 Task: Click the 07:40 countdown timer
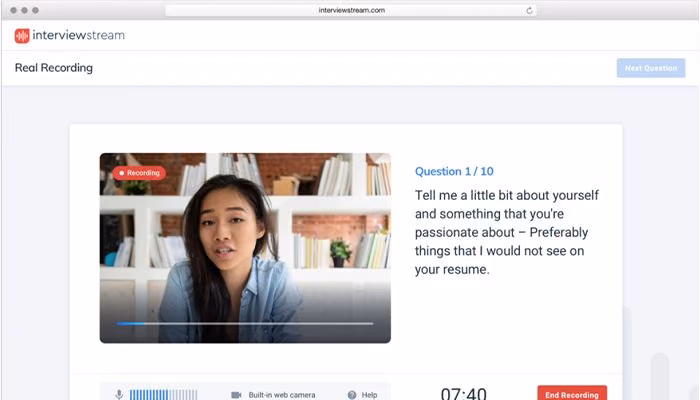463,393
